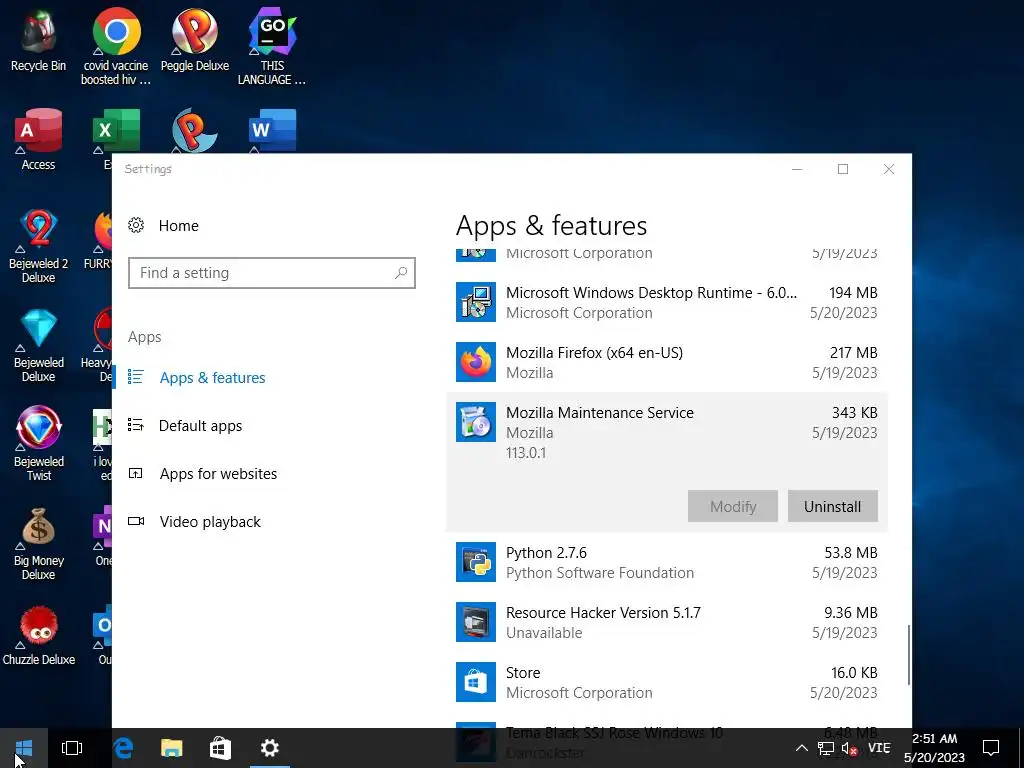Image resolution: width=1024 pixels, height=768 pixels.
Task: Click the 113.0.1 version text
Action: pos(526,453)
